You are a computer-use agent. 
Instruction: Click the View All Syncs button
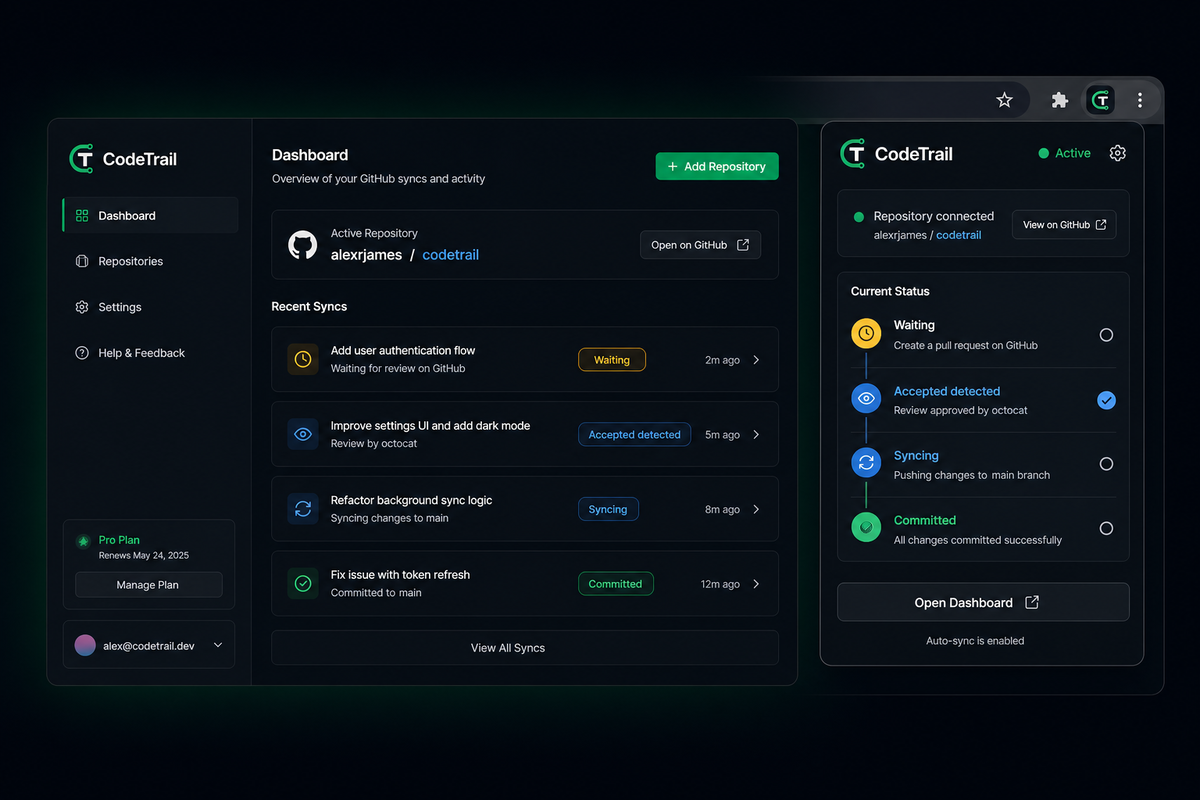(525, 648)
